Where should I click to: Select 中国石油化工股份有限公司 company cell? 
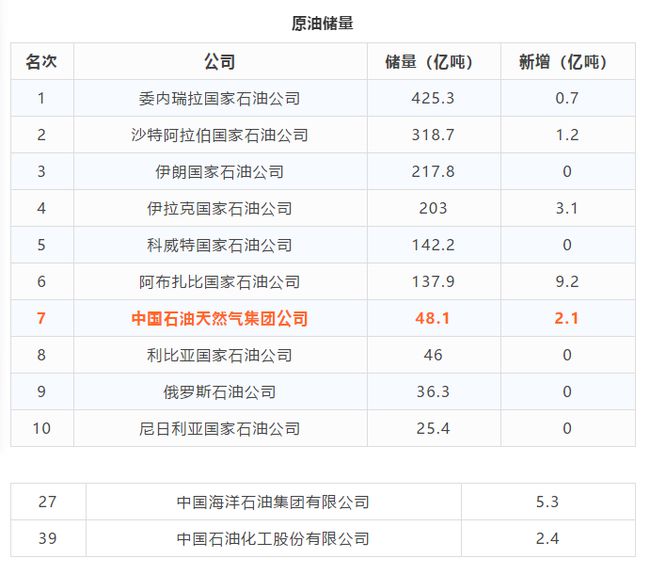coord(273,538)
